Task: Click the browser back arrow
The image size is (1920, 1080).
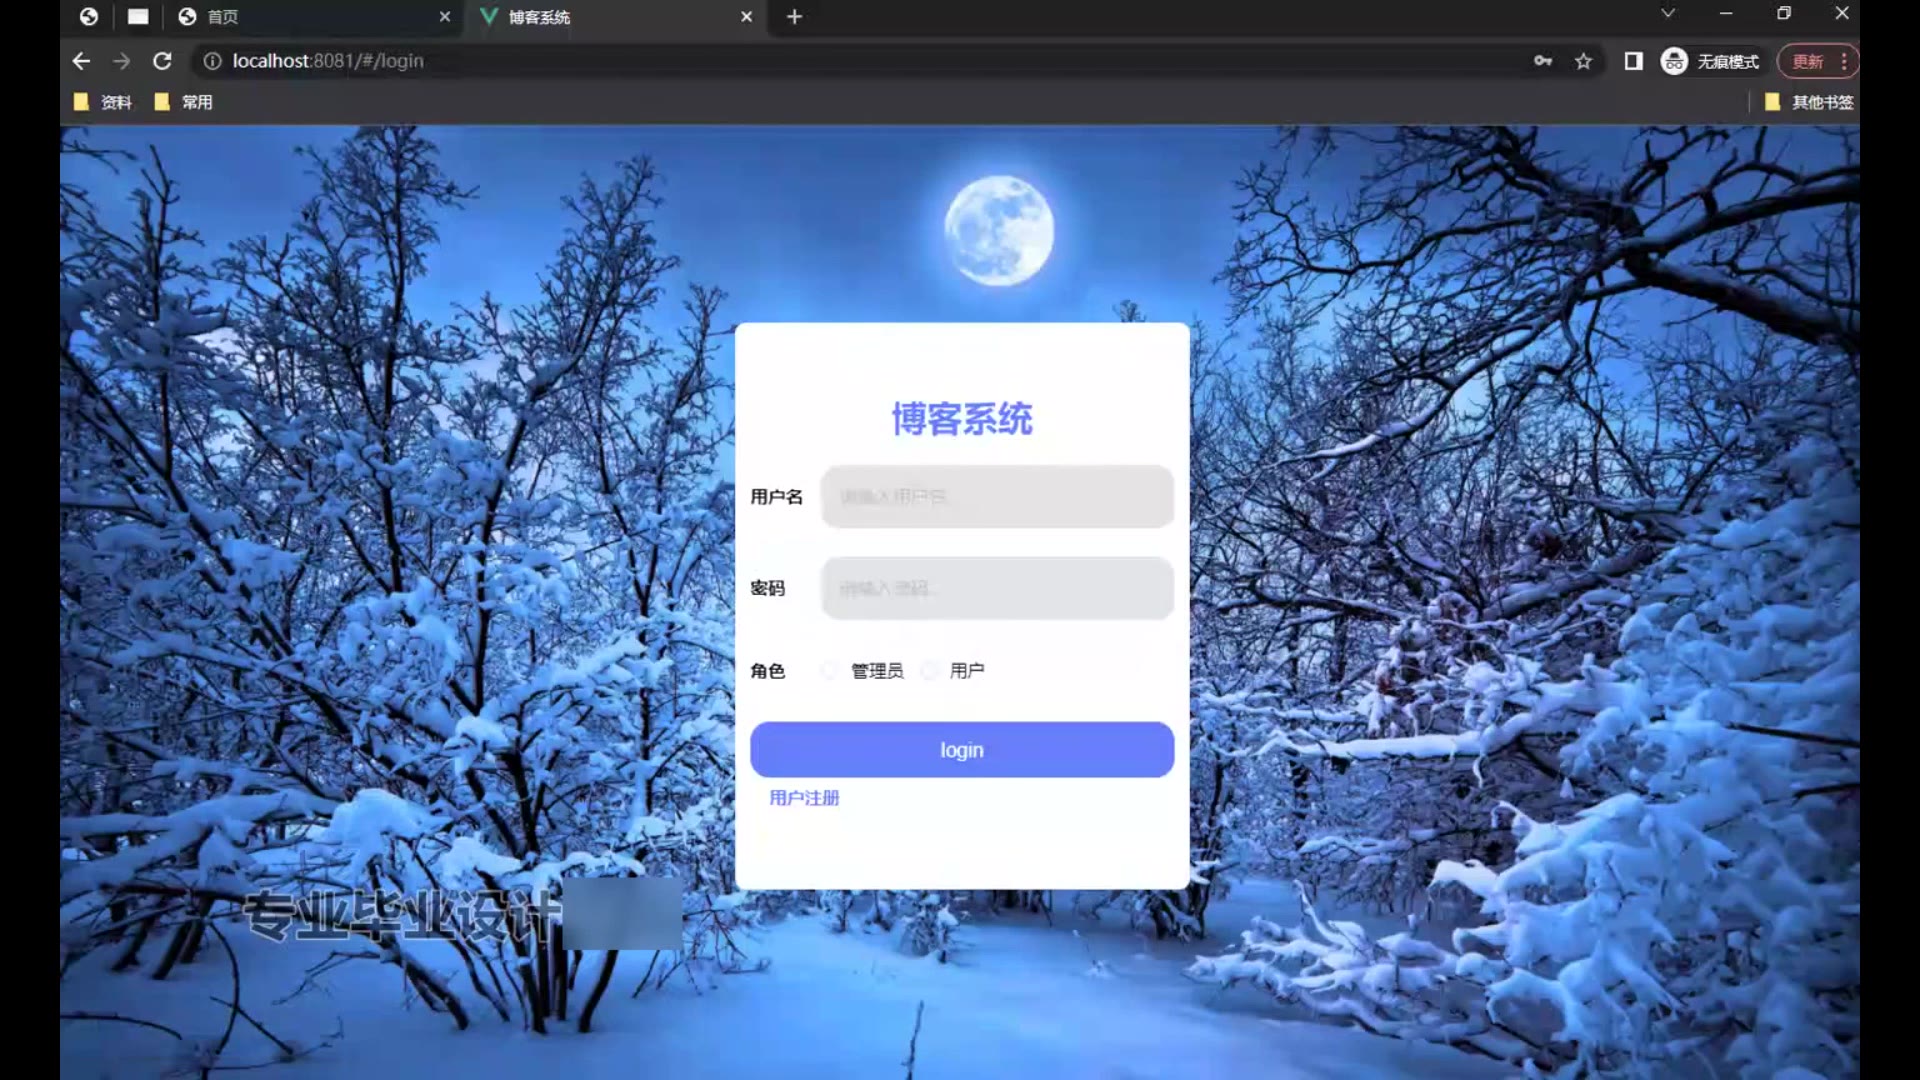Action: 81,61
